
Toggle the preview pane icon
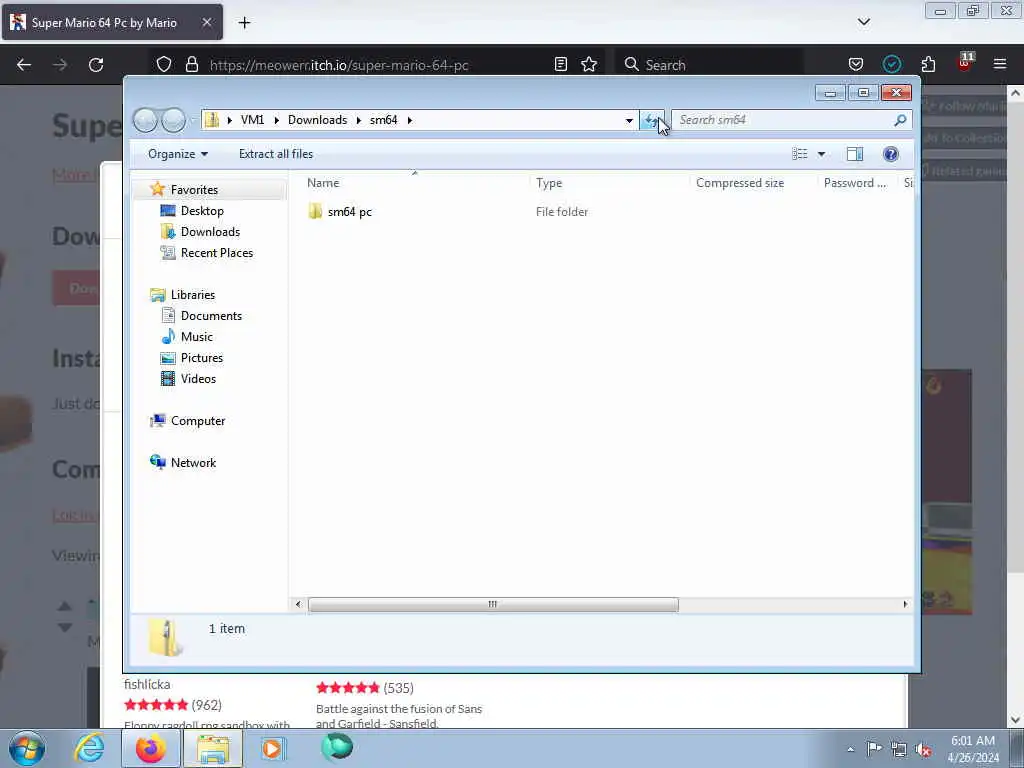tap(855, 154)
